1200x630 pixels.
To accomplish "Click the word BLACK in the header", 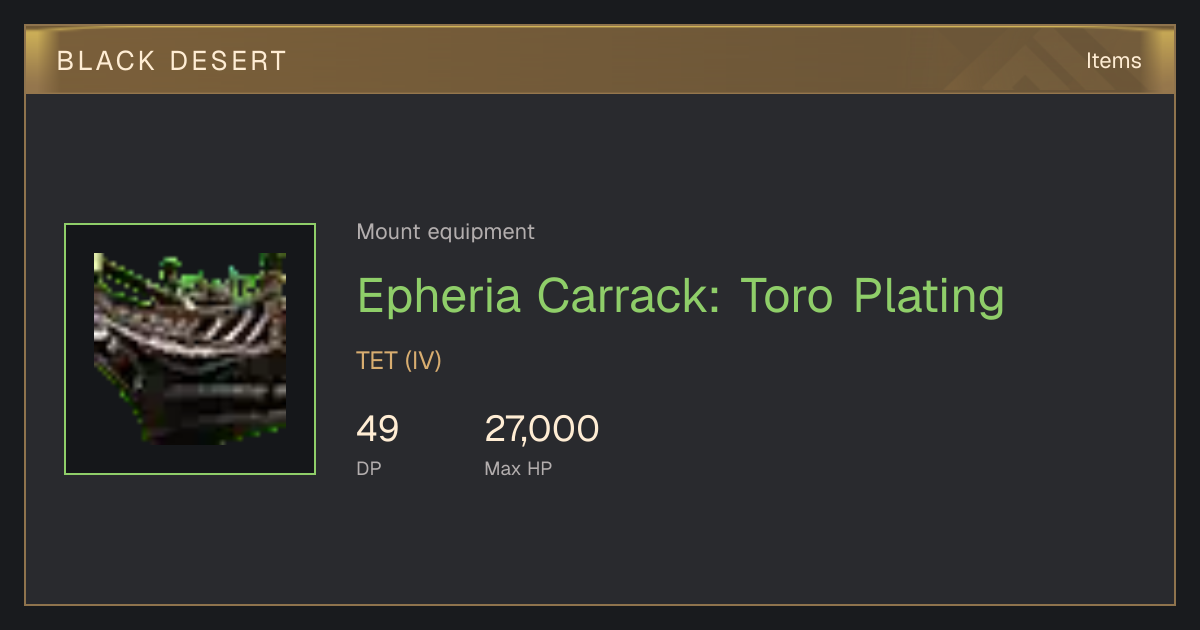I will [107, 61].
